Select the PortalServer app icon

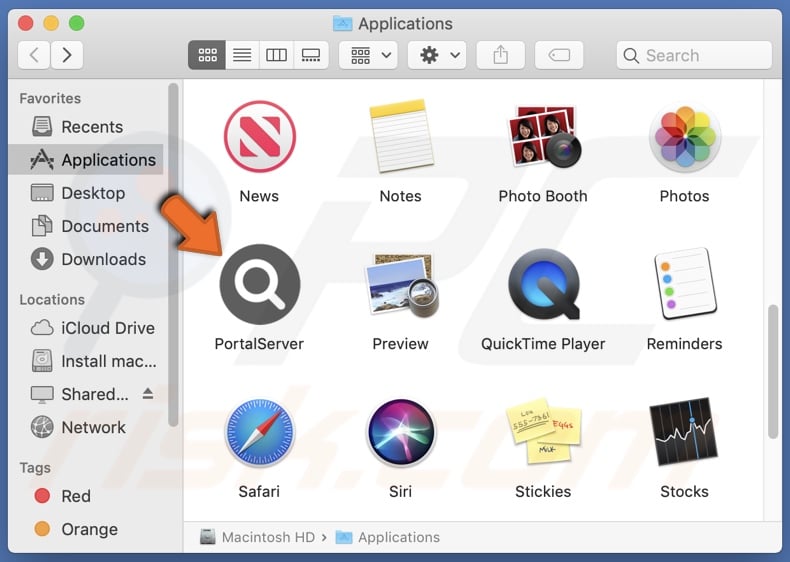pos(259,284)
